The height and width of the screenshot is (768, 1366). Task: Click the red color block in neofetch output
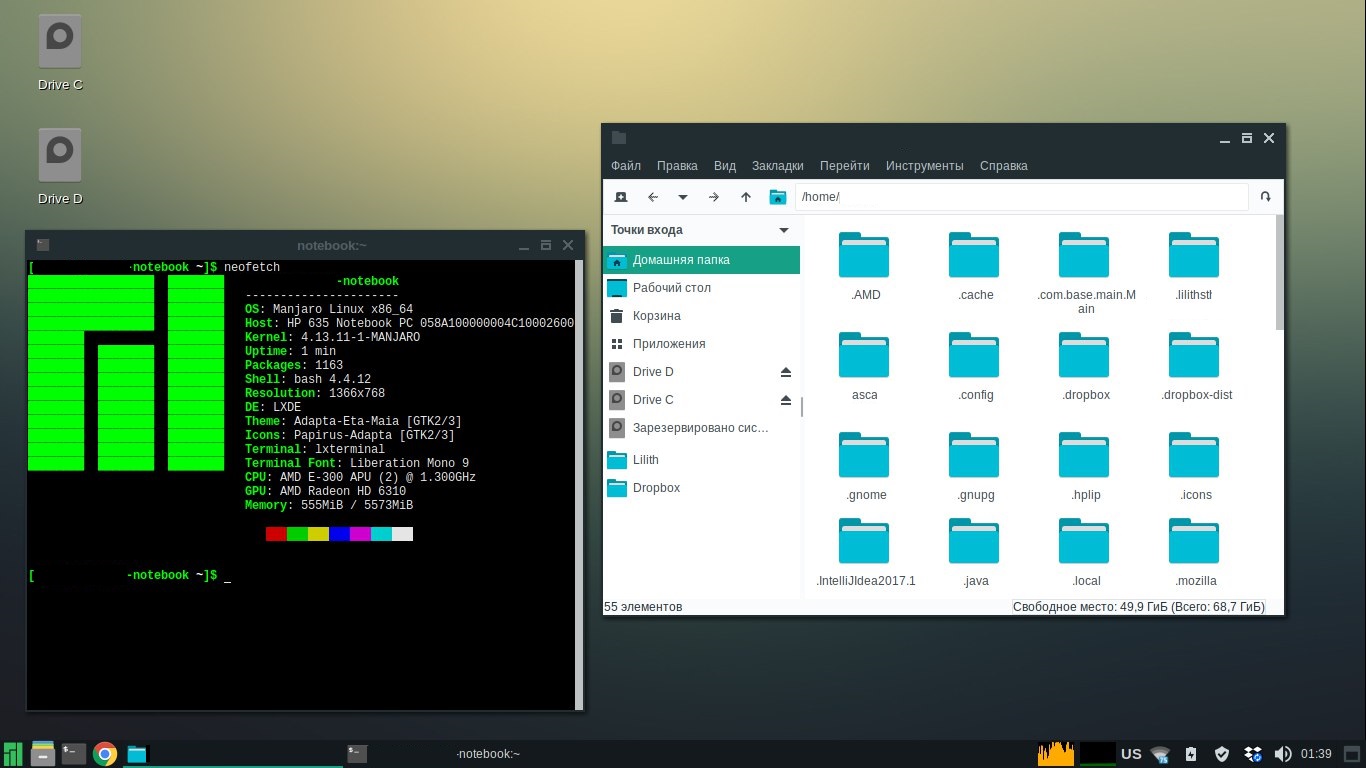tap(276, 534)
